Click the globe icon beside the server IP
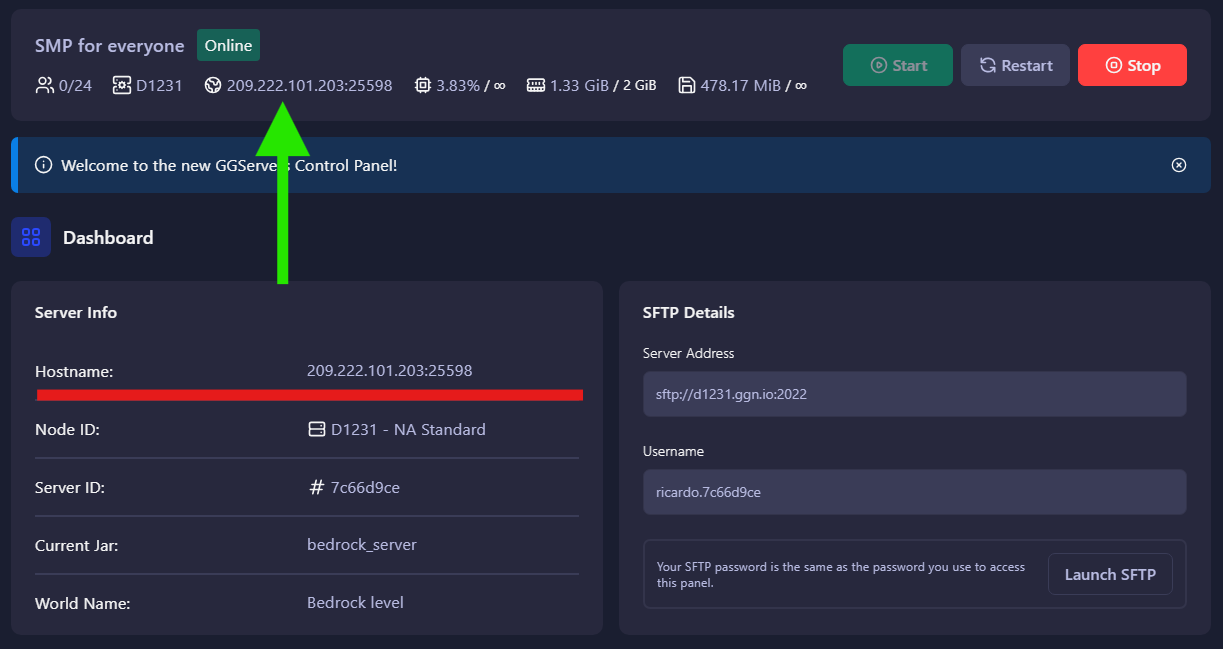1223x649 pixels. pos(211,85)
